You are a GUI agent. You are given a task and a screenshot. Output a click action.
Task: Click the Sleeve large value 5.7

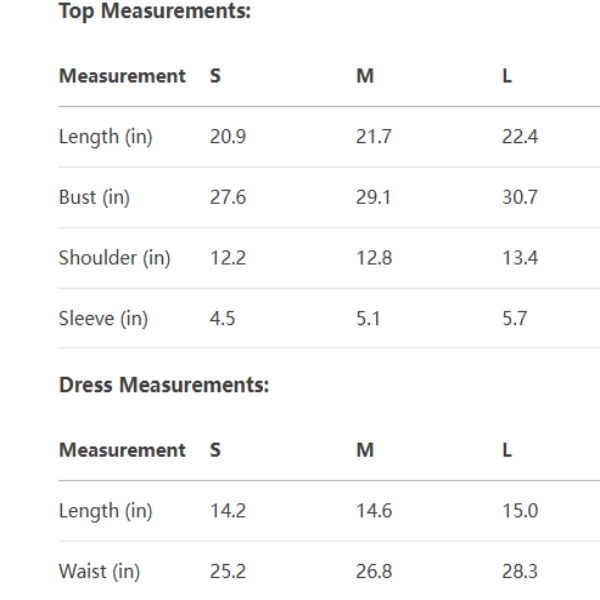tap(514, 319)
